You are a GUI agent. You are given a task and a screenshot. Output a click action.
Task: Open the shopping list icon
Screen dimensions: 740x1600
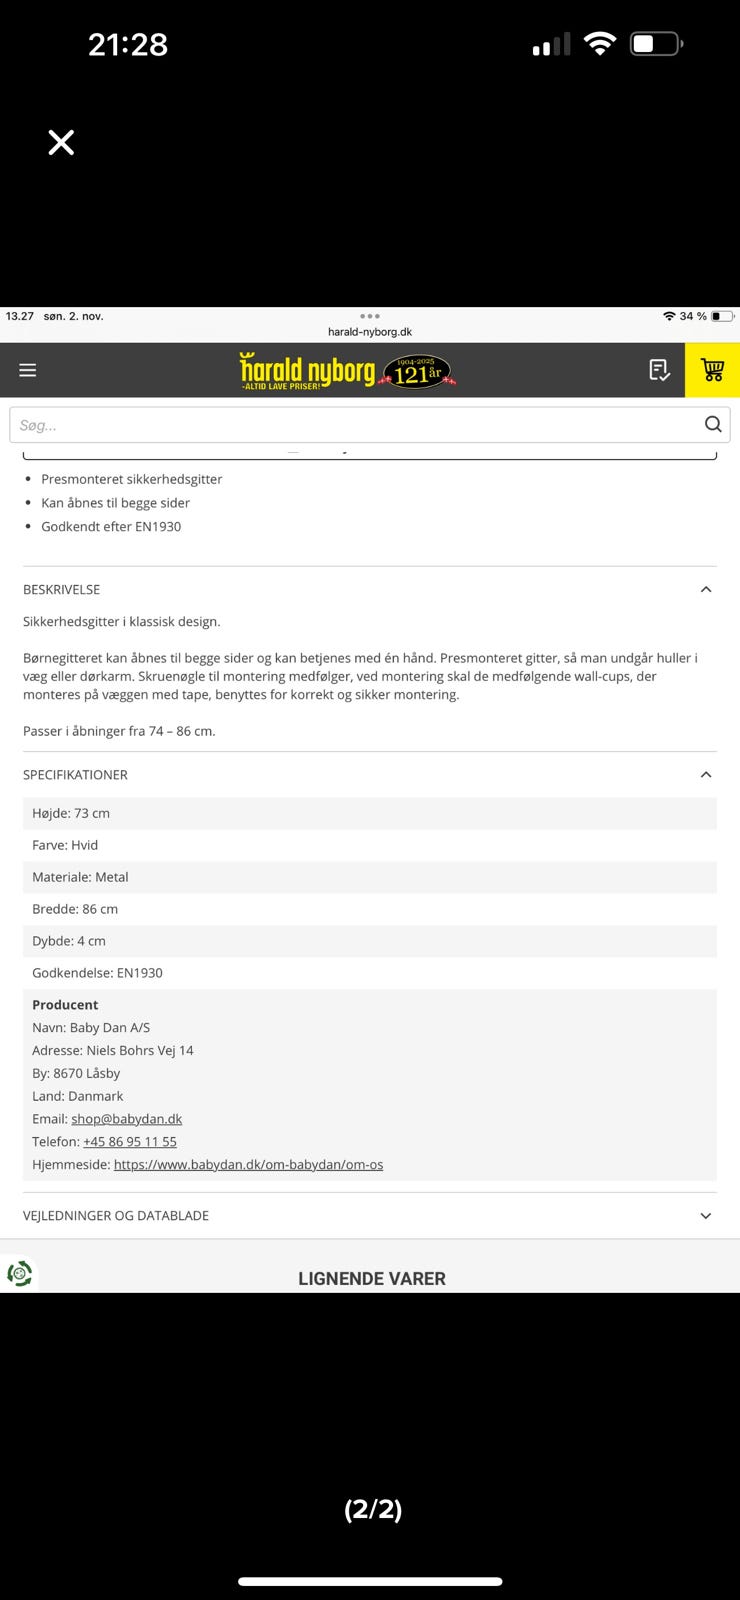(x=659, y=370)
